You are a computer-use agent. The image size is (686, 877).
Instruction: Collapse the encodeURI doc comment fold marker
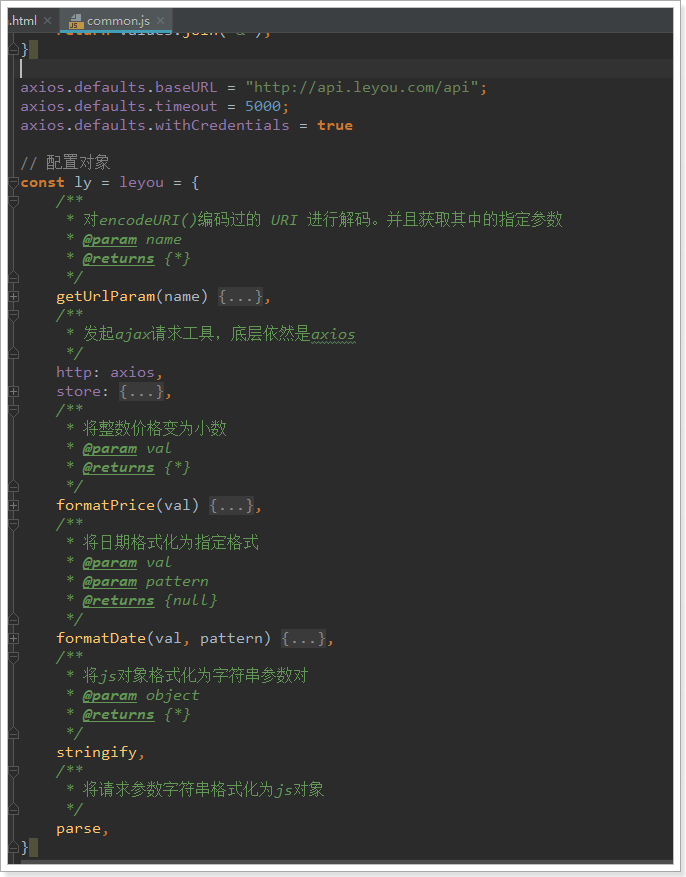(13, 201)
